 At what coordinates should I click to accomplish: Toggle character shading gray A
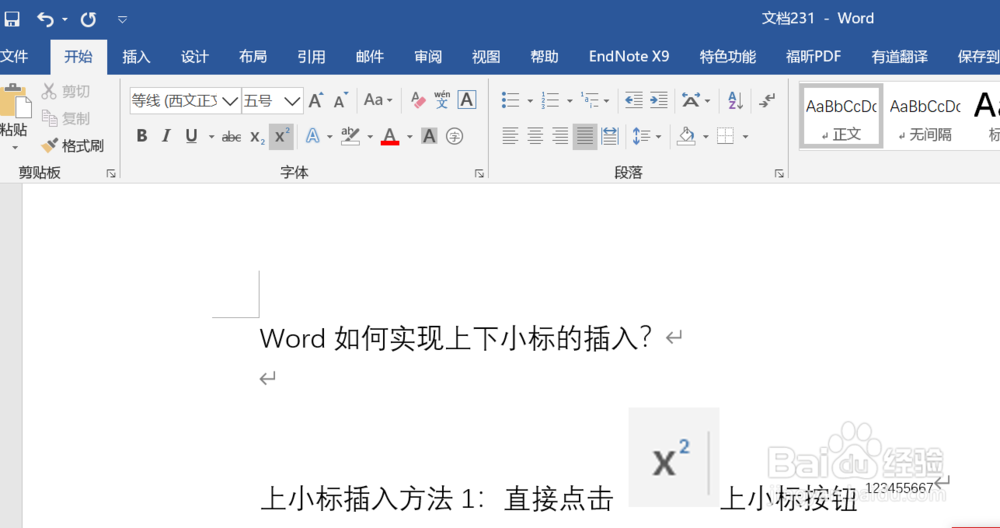(x=429, y=136)
